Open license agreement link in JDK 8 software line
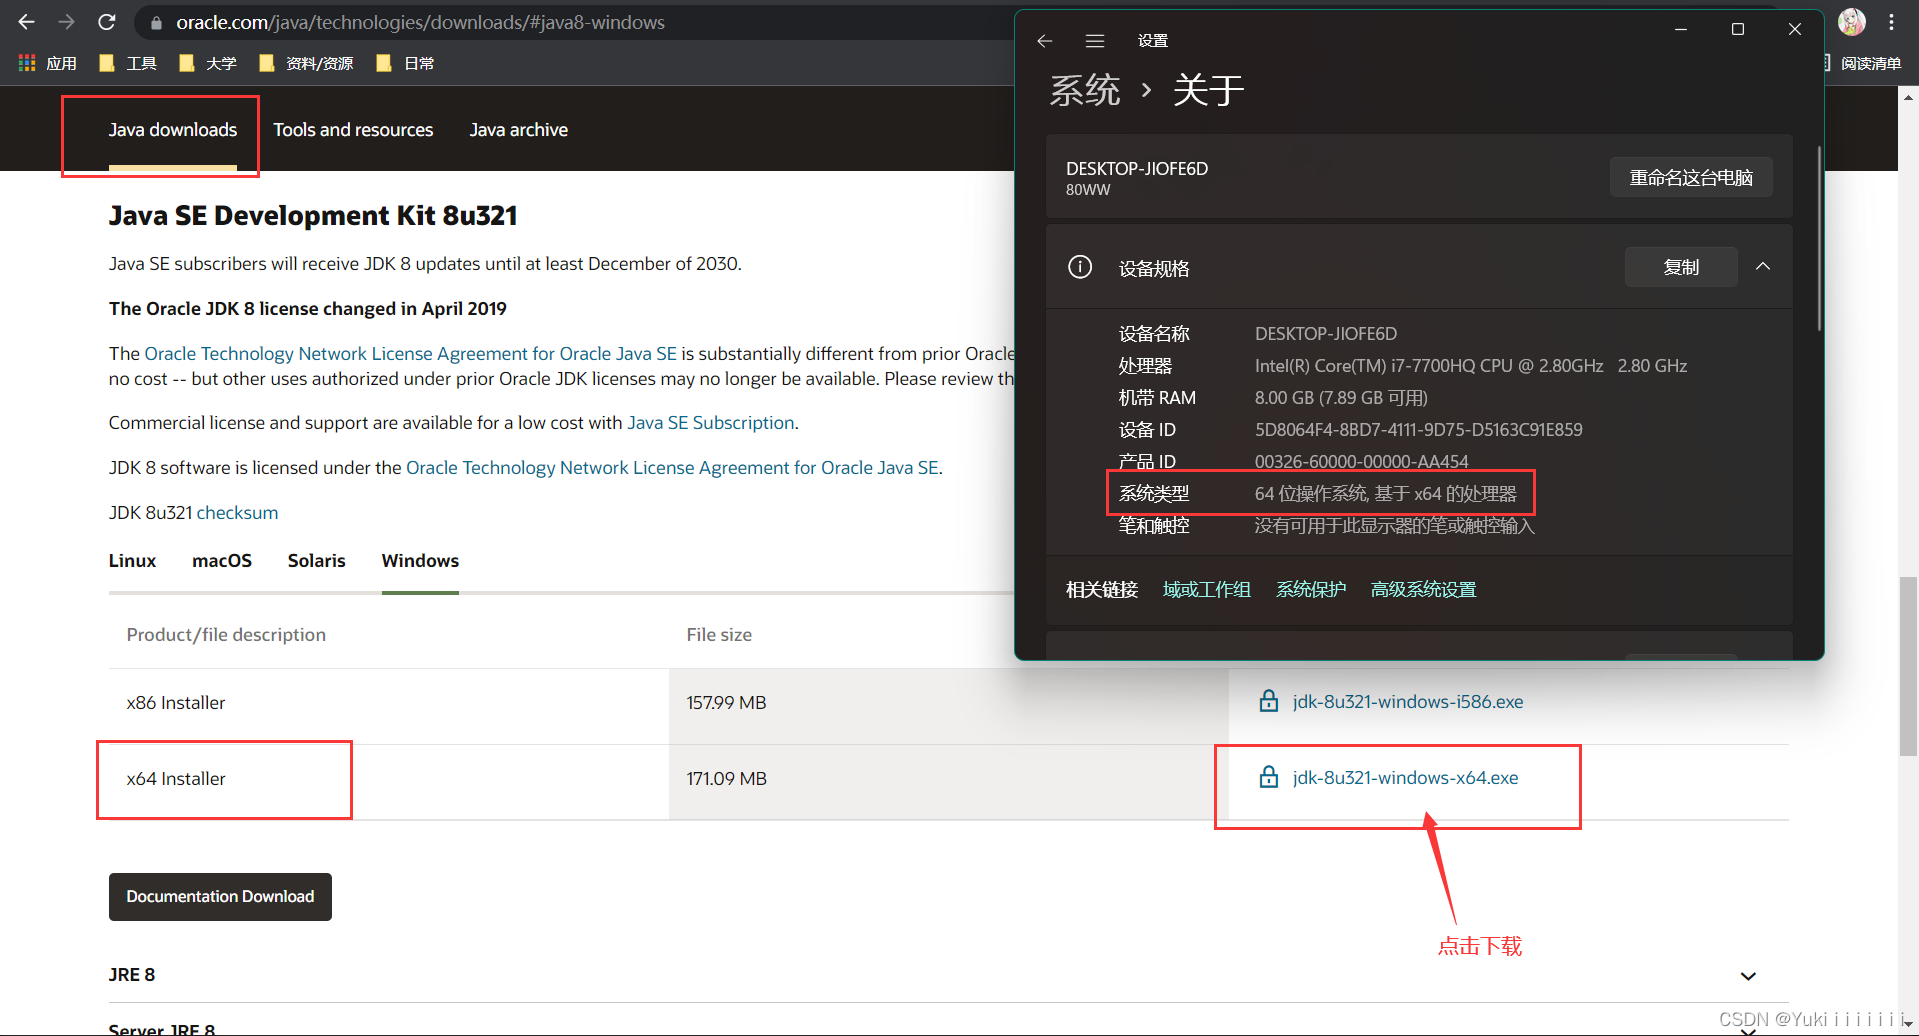The image size is (1919, 1036). click(x=672, y=468)
